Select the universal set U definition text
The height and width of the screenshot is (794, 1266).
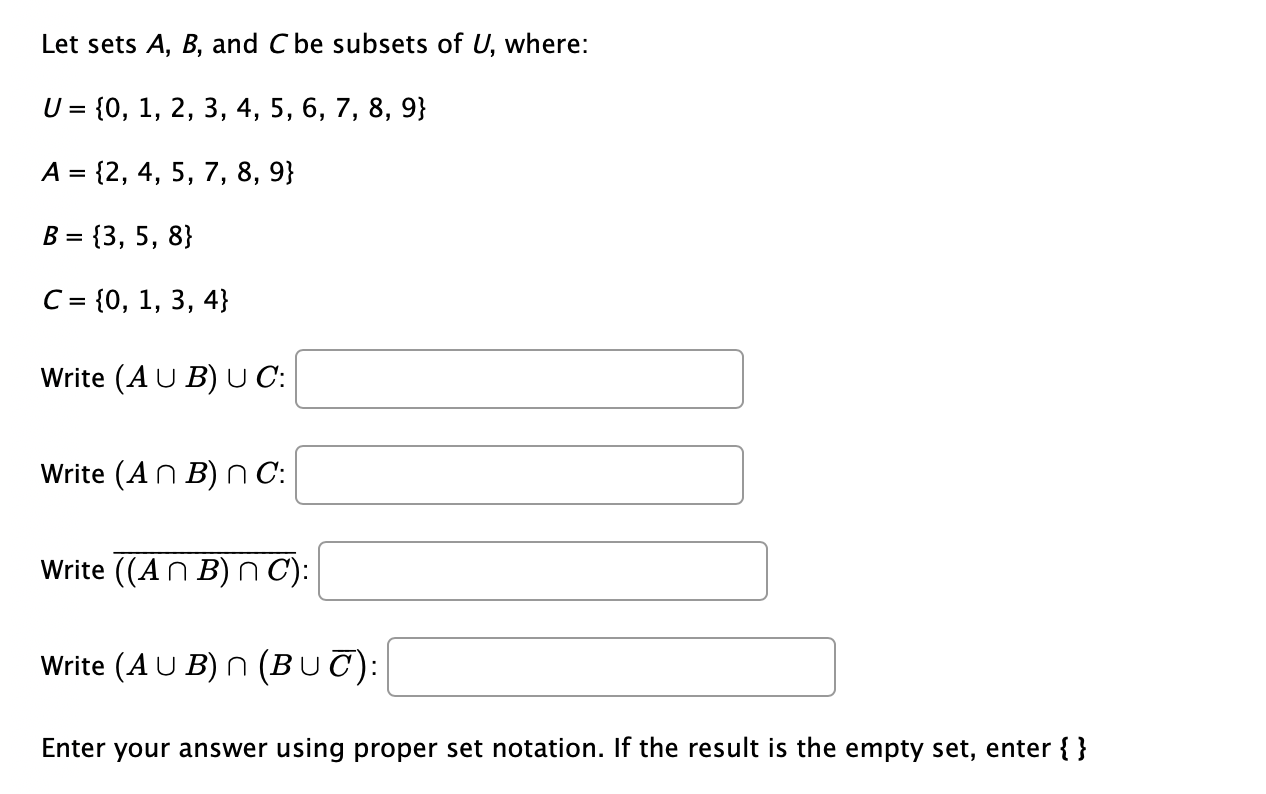click(235, 109)
